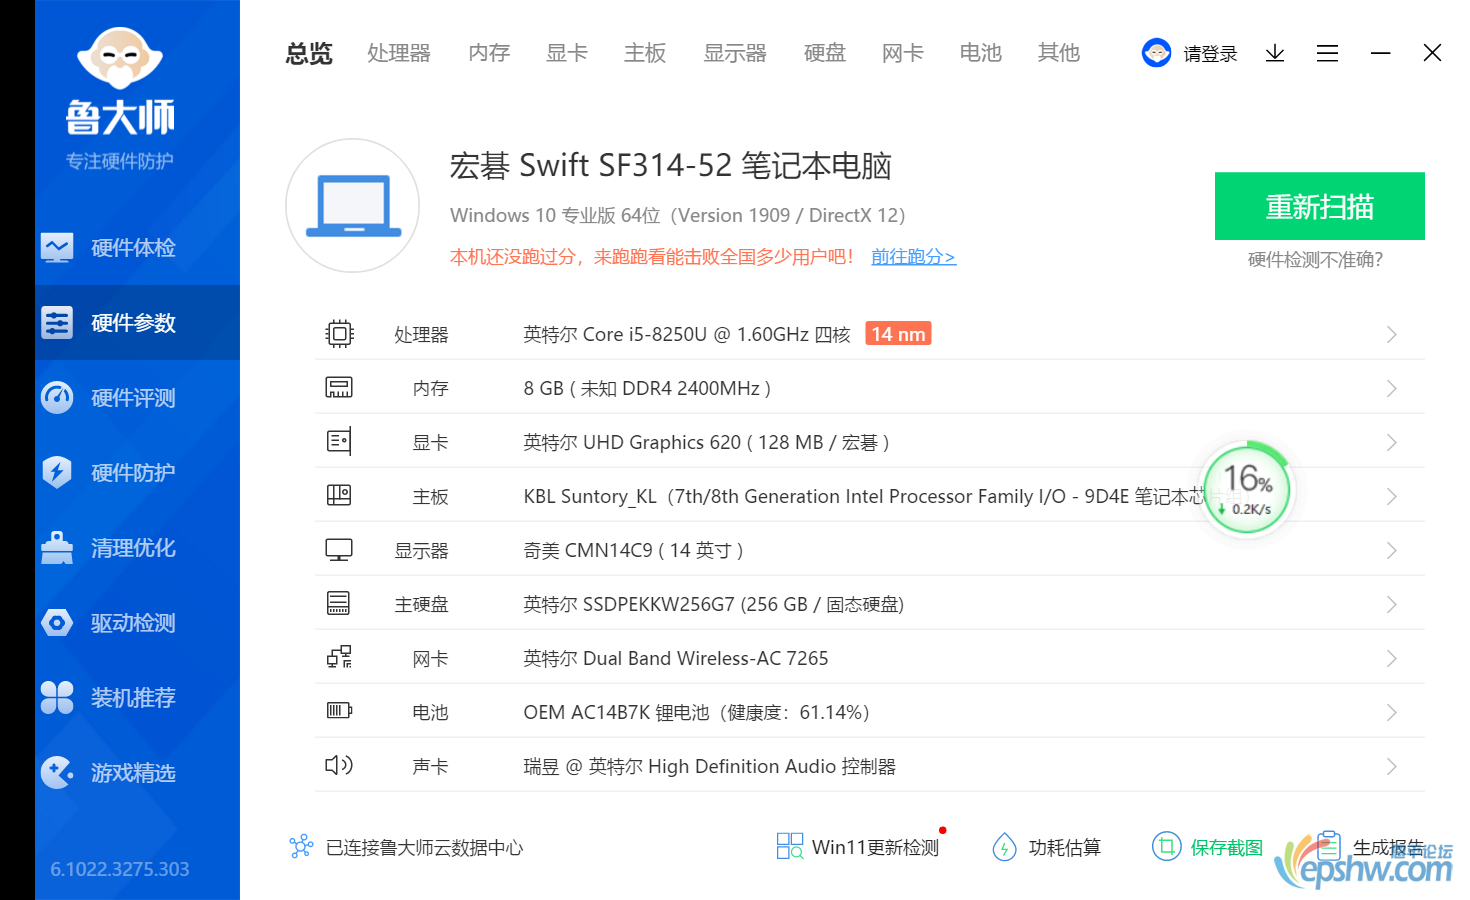Follow the 前往跑分 link

[913, 257]
